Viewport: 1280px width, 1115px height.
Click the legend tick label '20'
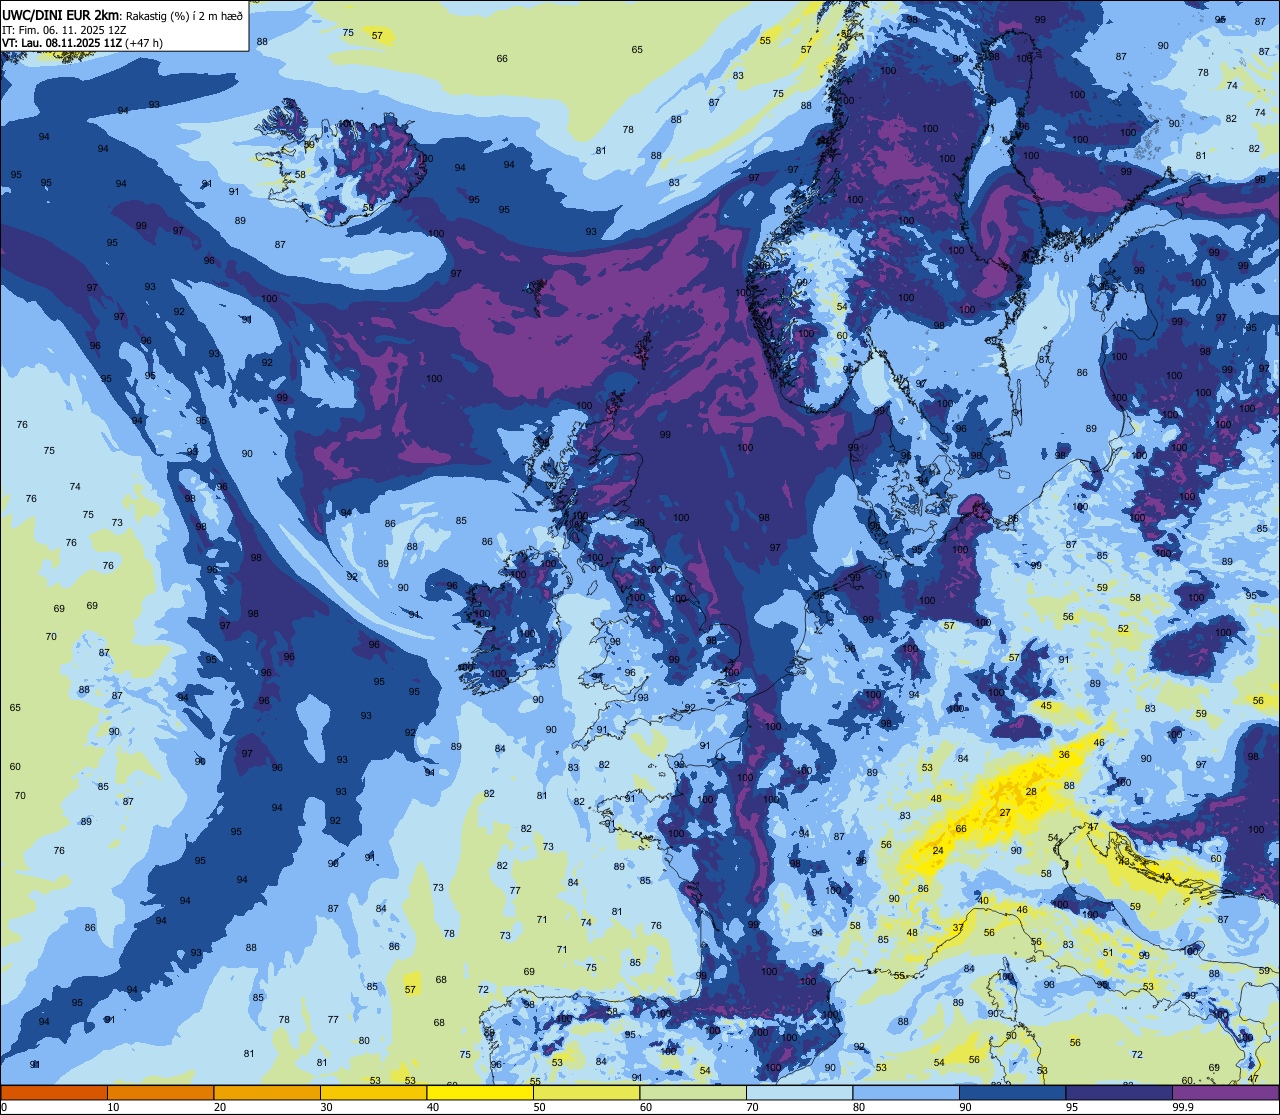point(220,1107)
